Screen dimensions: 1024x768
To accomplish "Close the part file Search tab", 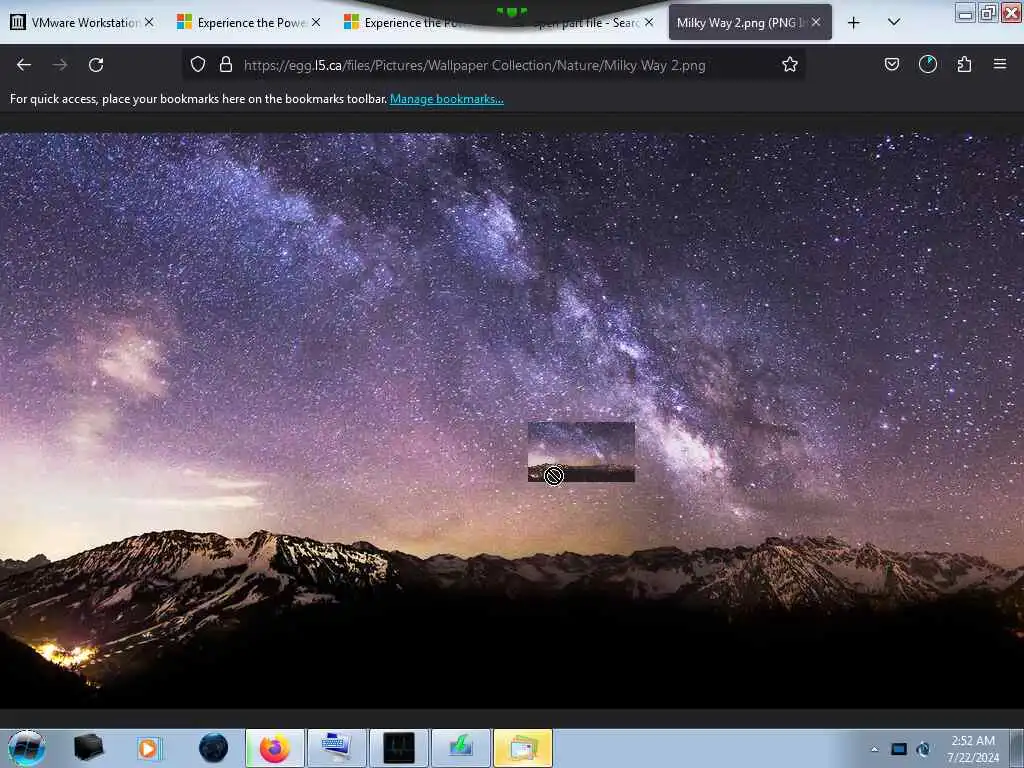I will pyautogui.click(x=649, y=22).
